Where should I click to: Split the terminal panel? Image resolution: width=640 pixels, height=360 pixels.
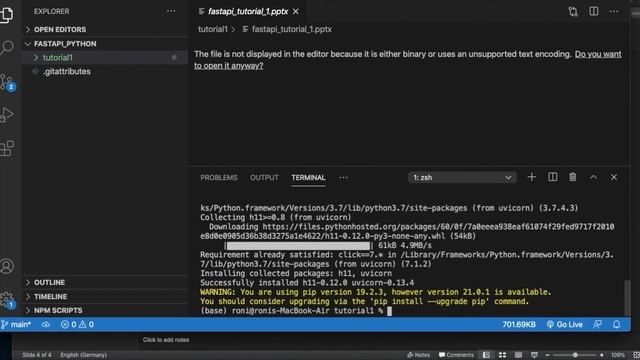[x=552, y=177]
